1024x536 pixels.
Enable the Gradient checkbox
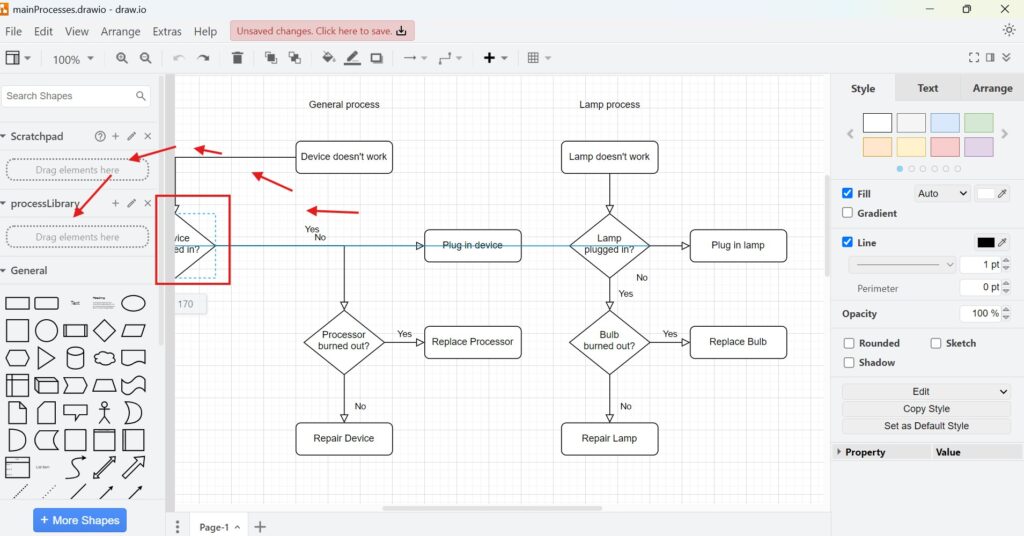pos(848,213)
